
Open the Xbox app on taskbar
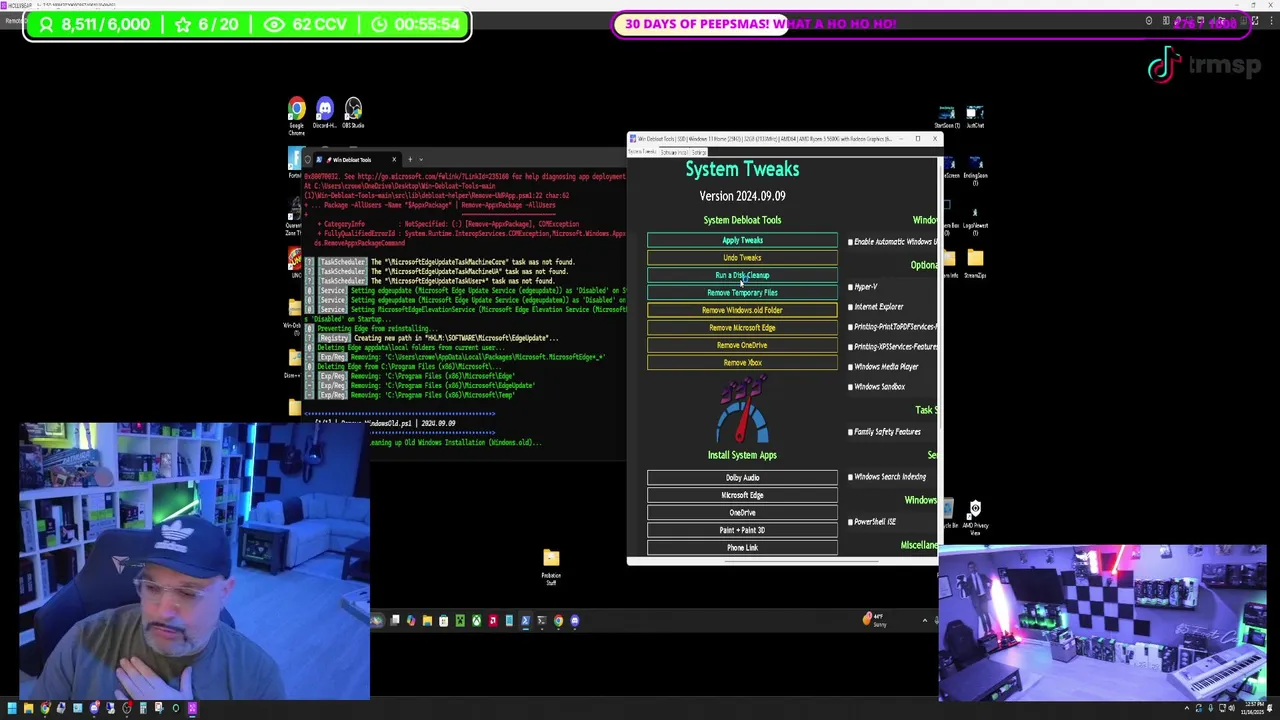click(x=477, y=621)
